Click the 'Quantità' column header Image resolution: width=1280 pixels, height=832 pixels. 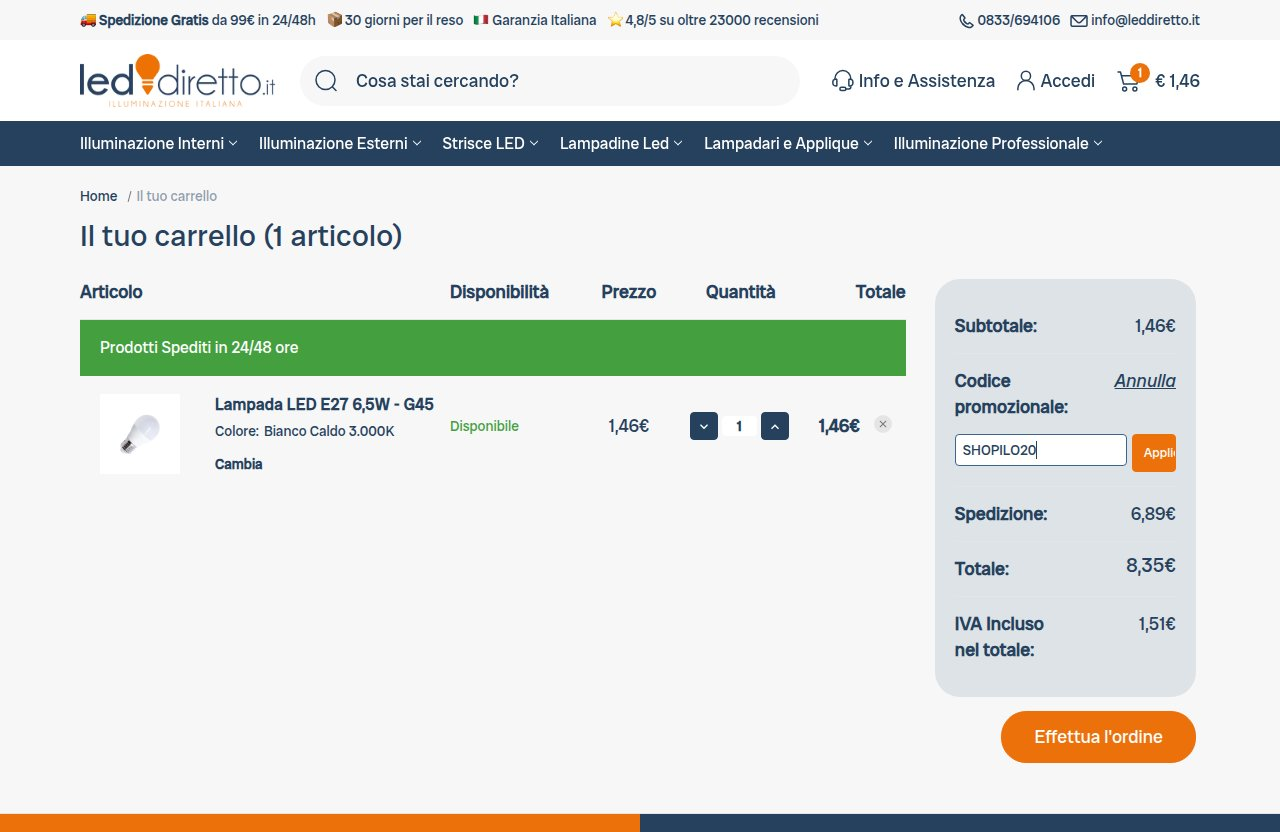tap(741, 292)
